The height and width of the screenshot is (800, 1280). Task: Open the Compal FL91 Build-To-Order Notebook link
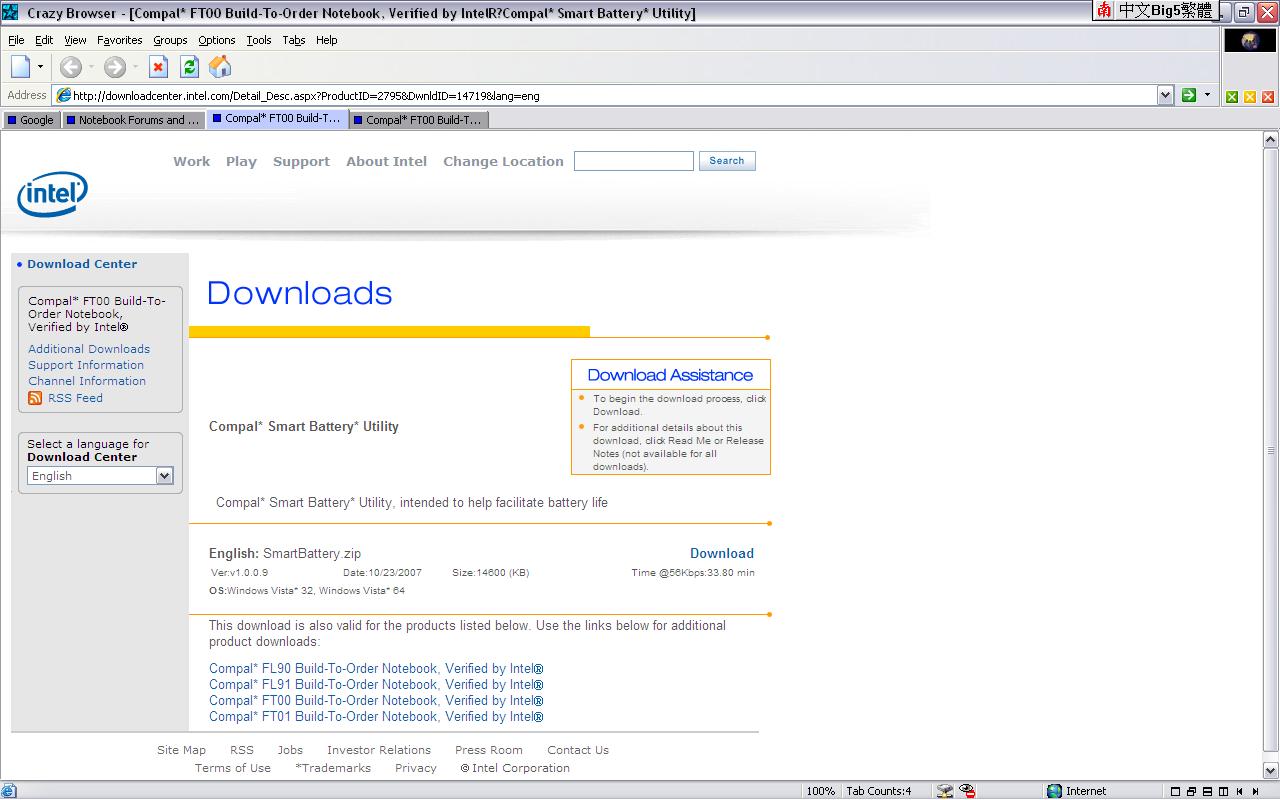click(376, 685)
